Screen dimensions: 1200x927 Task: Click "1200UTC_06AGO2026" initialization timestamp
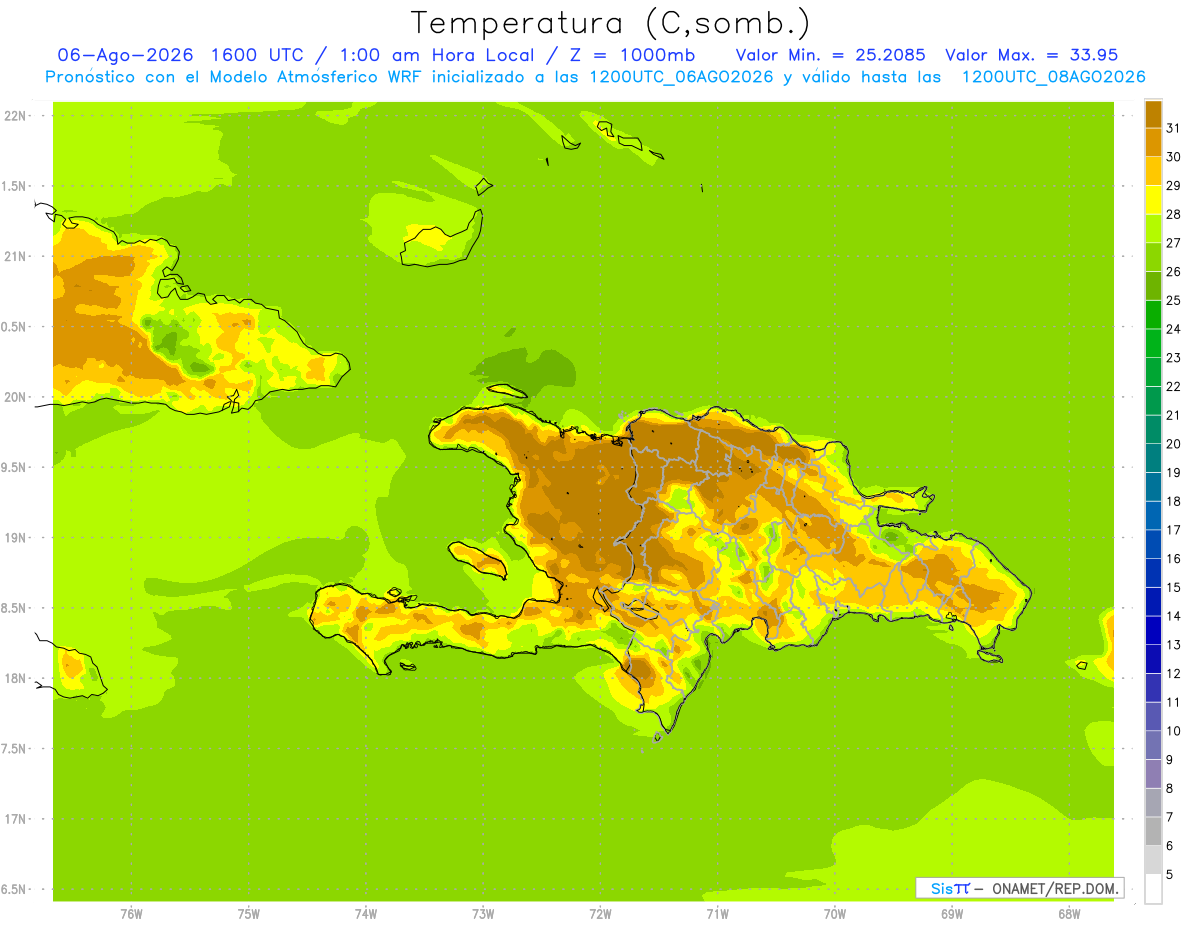[x=683, y=77]
